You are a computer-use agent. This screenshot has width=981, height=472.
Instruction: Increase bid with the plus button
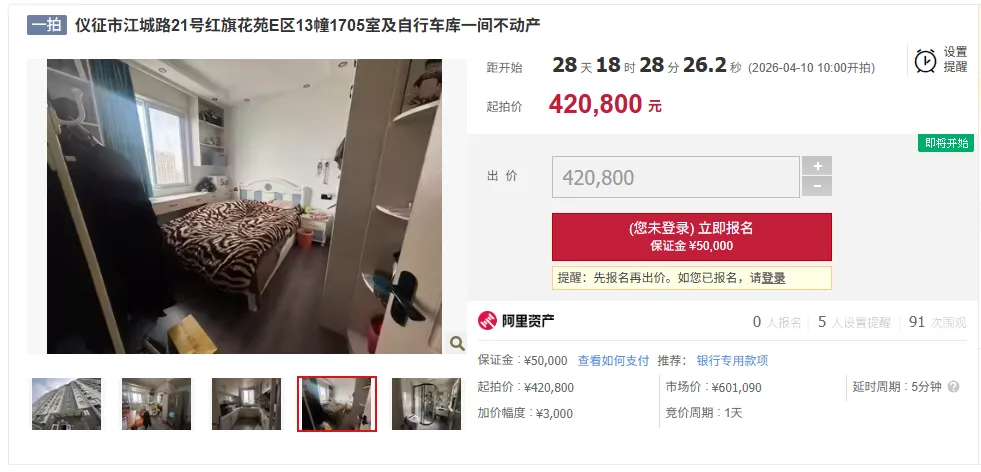[x=817, y=166]
